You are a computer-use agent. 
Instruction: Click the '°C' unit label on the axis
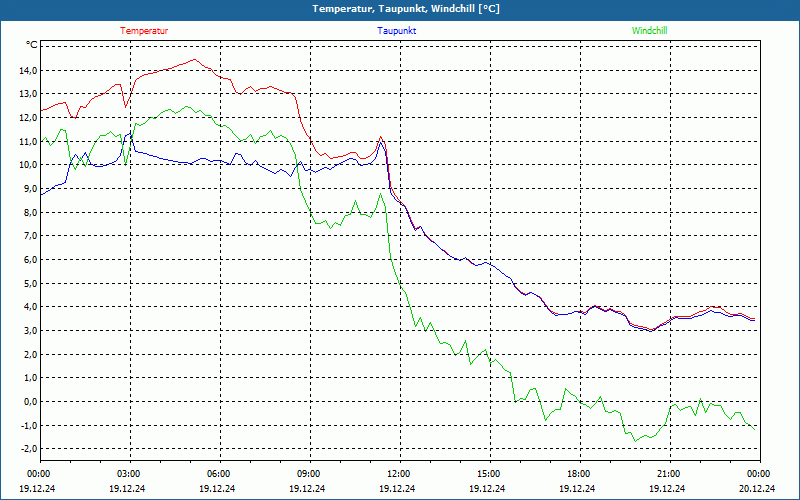32,45
